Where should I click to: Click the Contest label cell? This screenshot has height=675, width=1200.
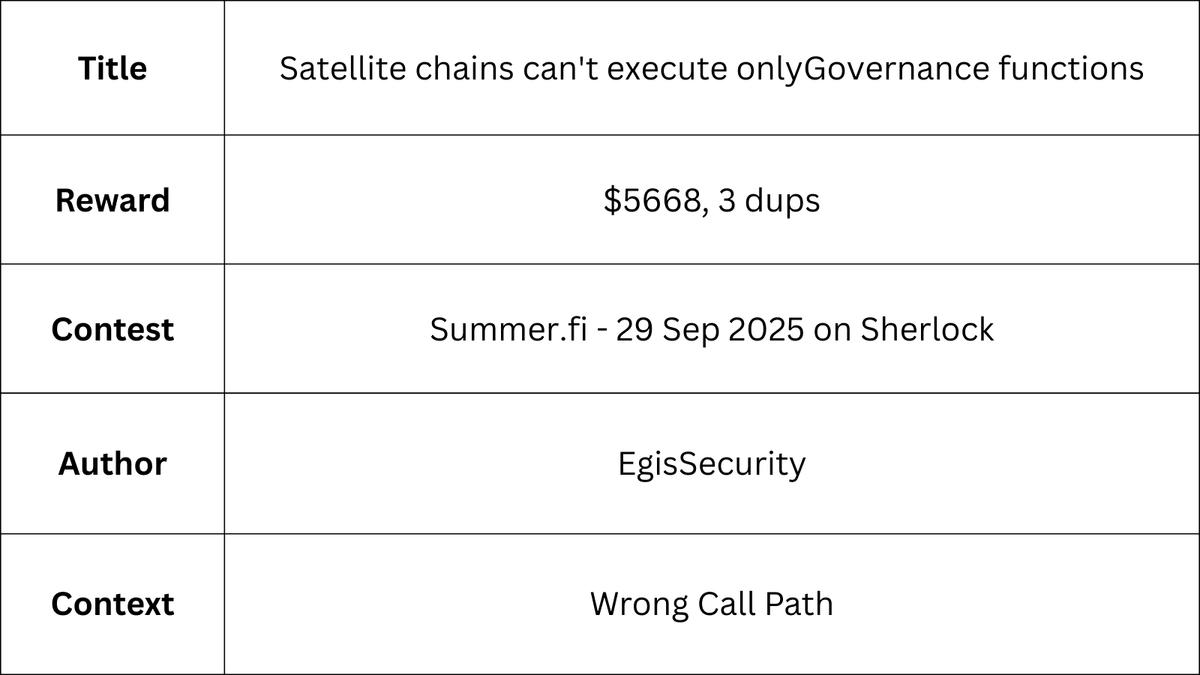pyautogui.click(x=112, y=329)
